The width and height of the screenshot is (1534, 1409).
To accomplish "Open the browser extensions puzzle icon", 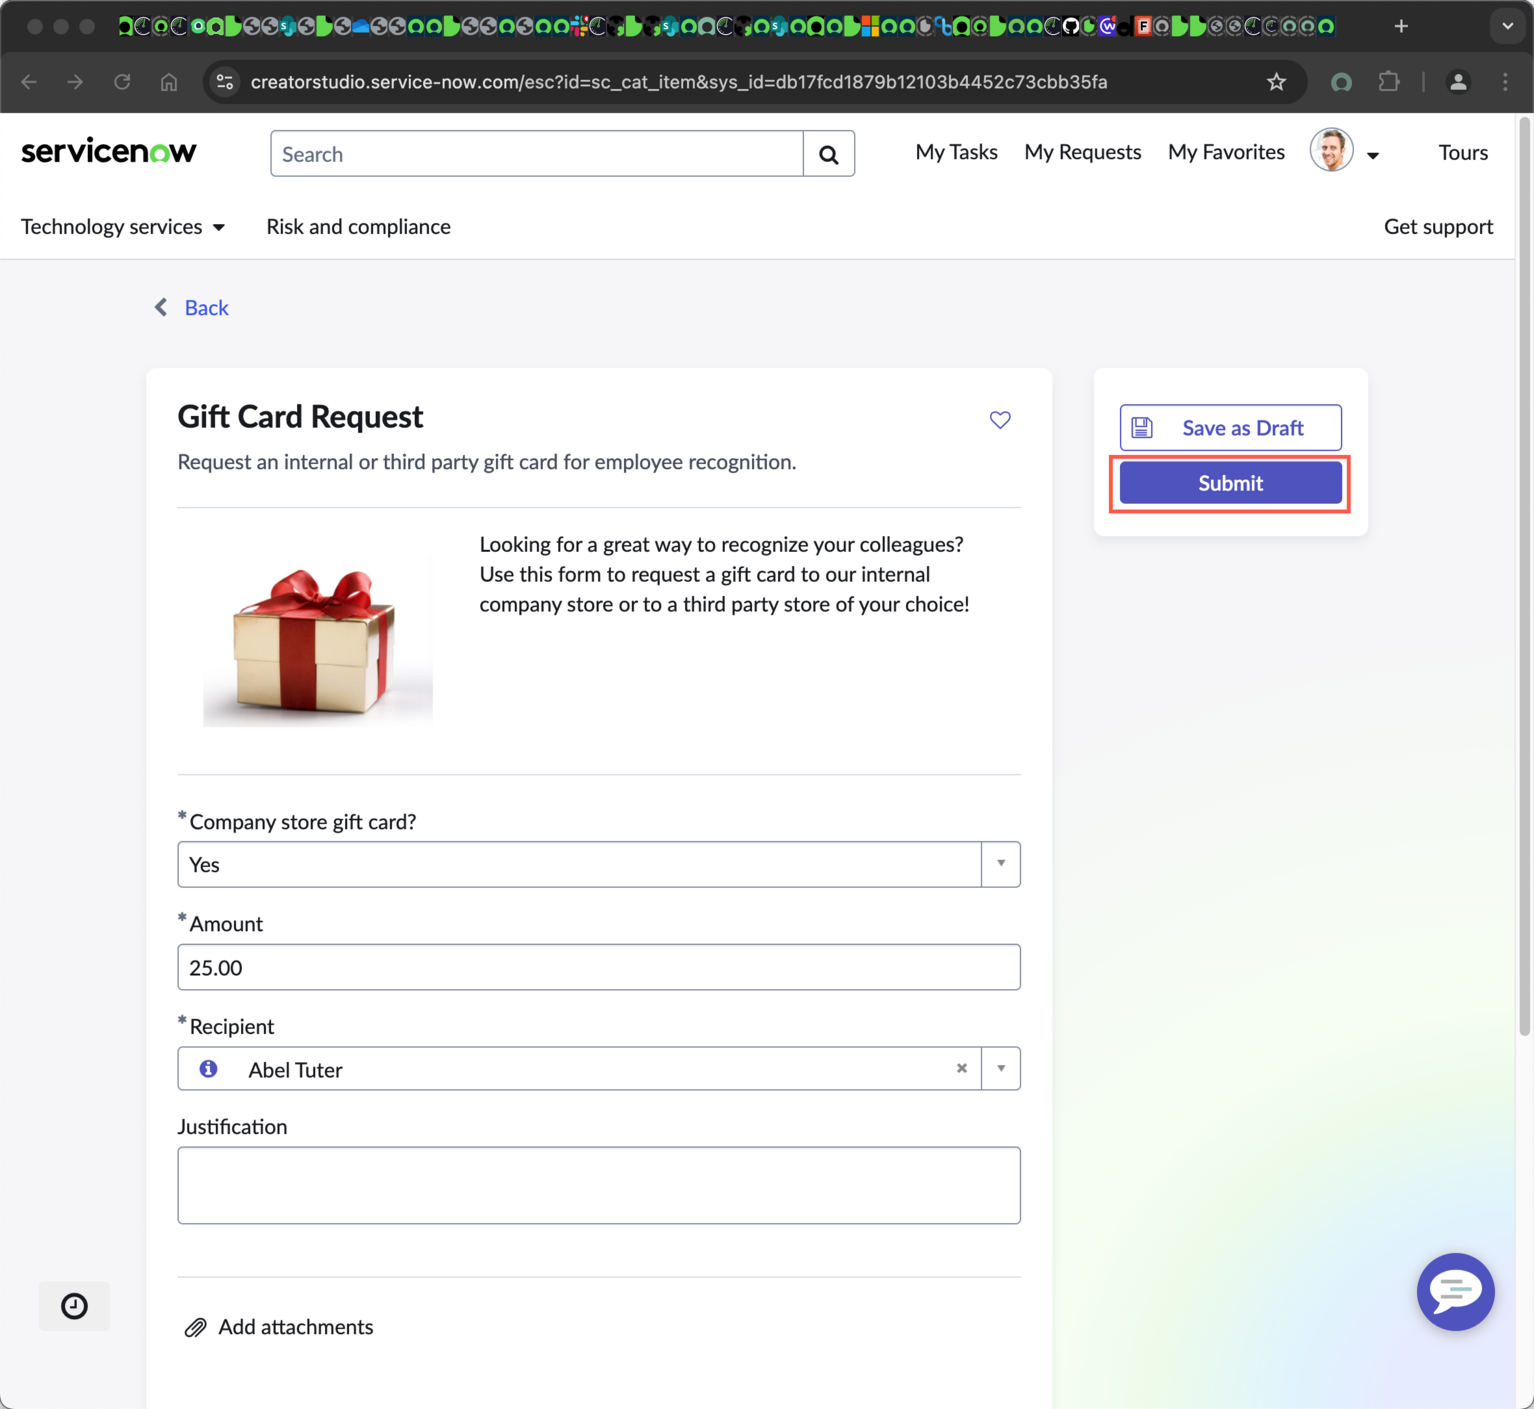I will [1389, 82].
